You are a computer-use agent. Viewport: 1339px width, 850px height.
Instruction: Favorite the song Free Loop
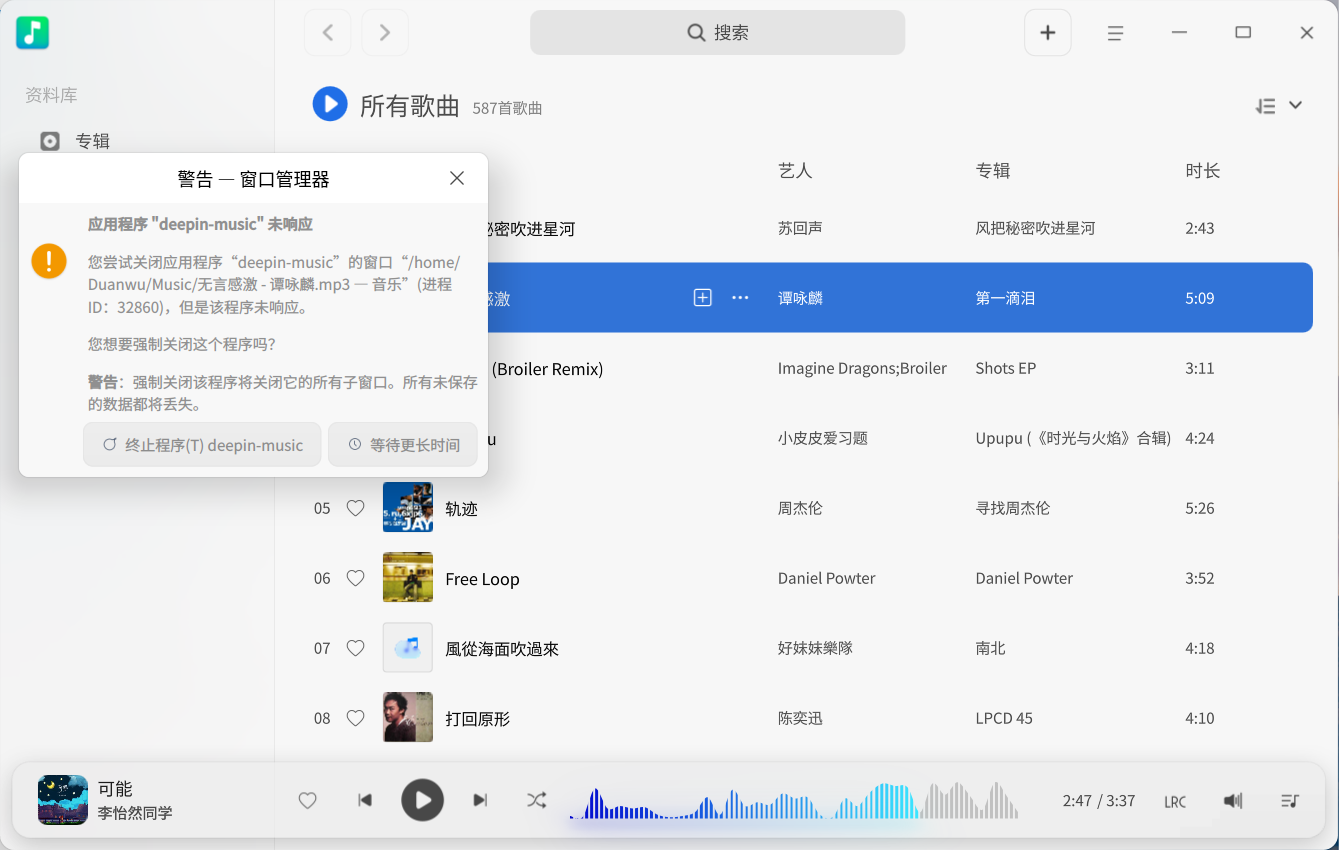pyautogui.click(x=355, y=578)
